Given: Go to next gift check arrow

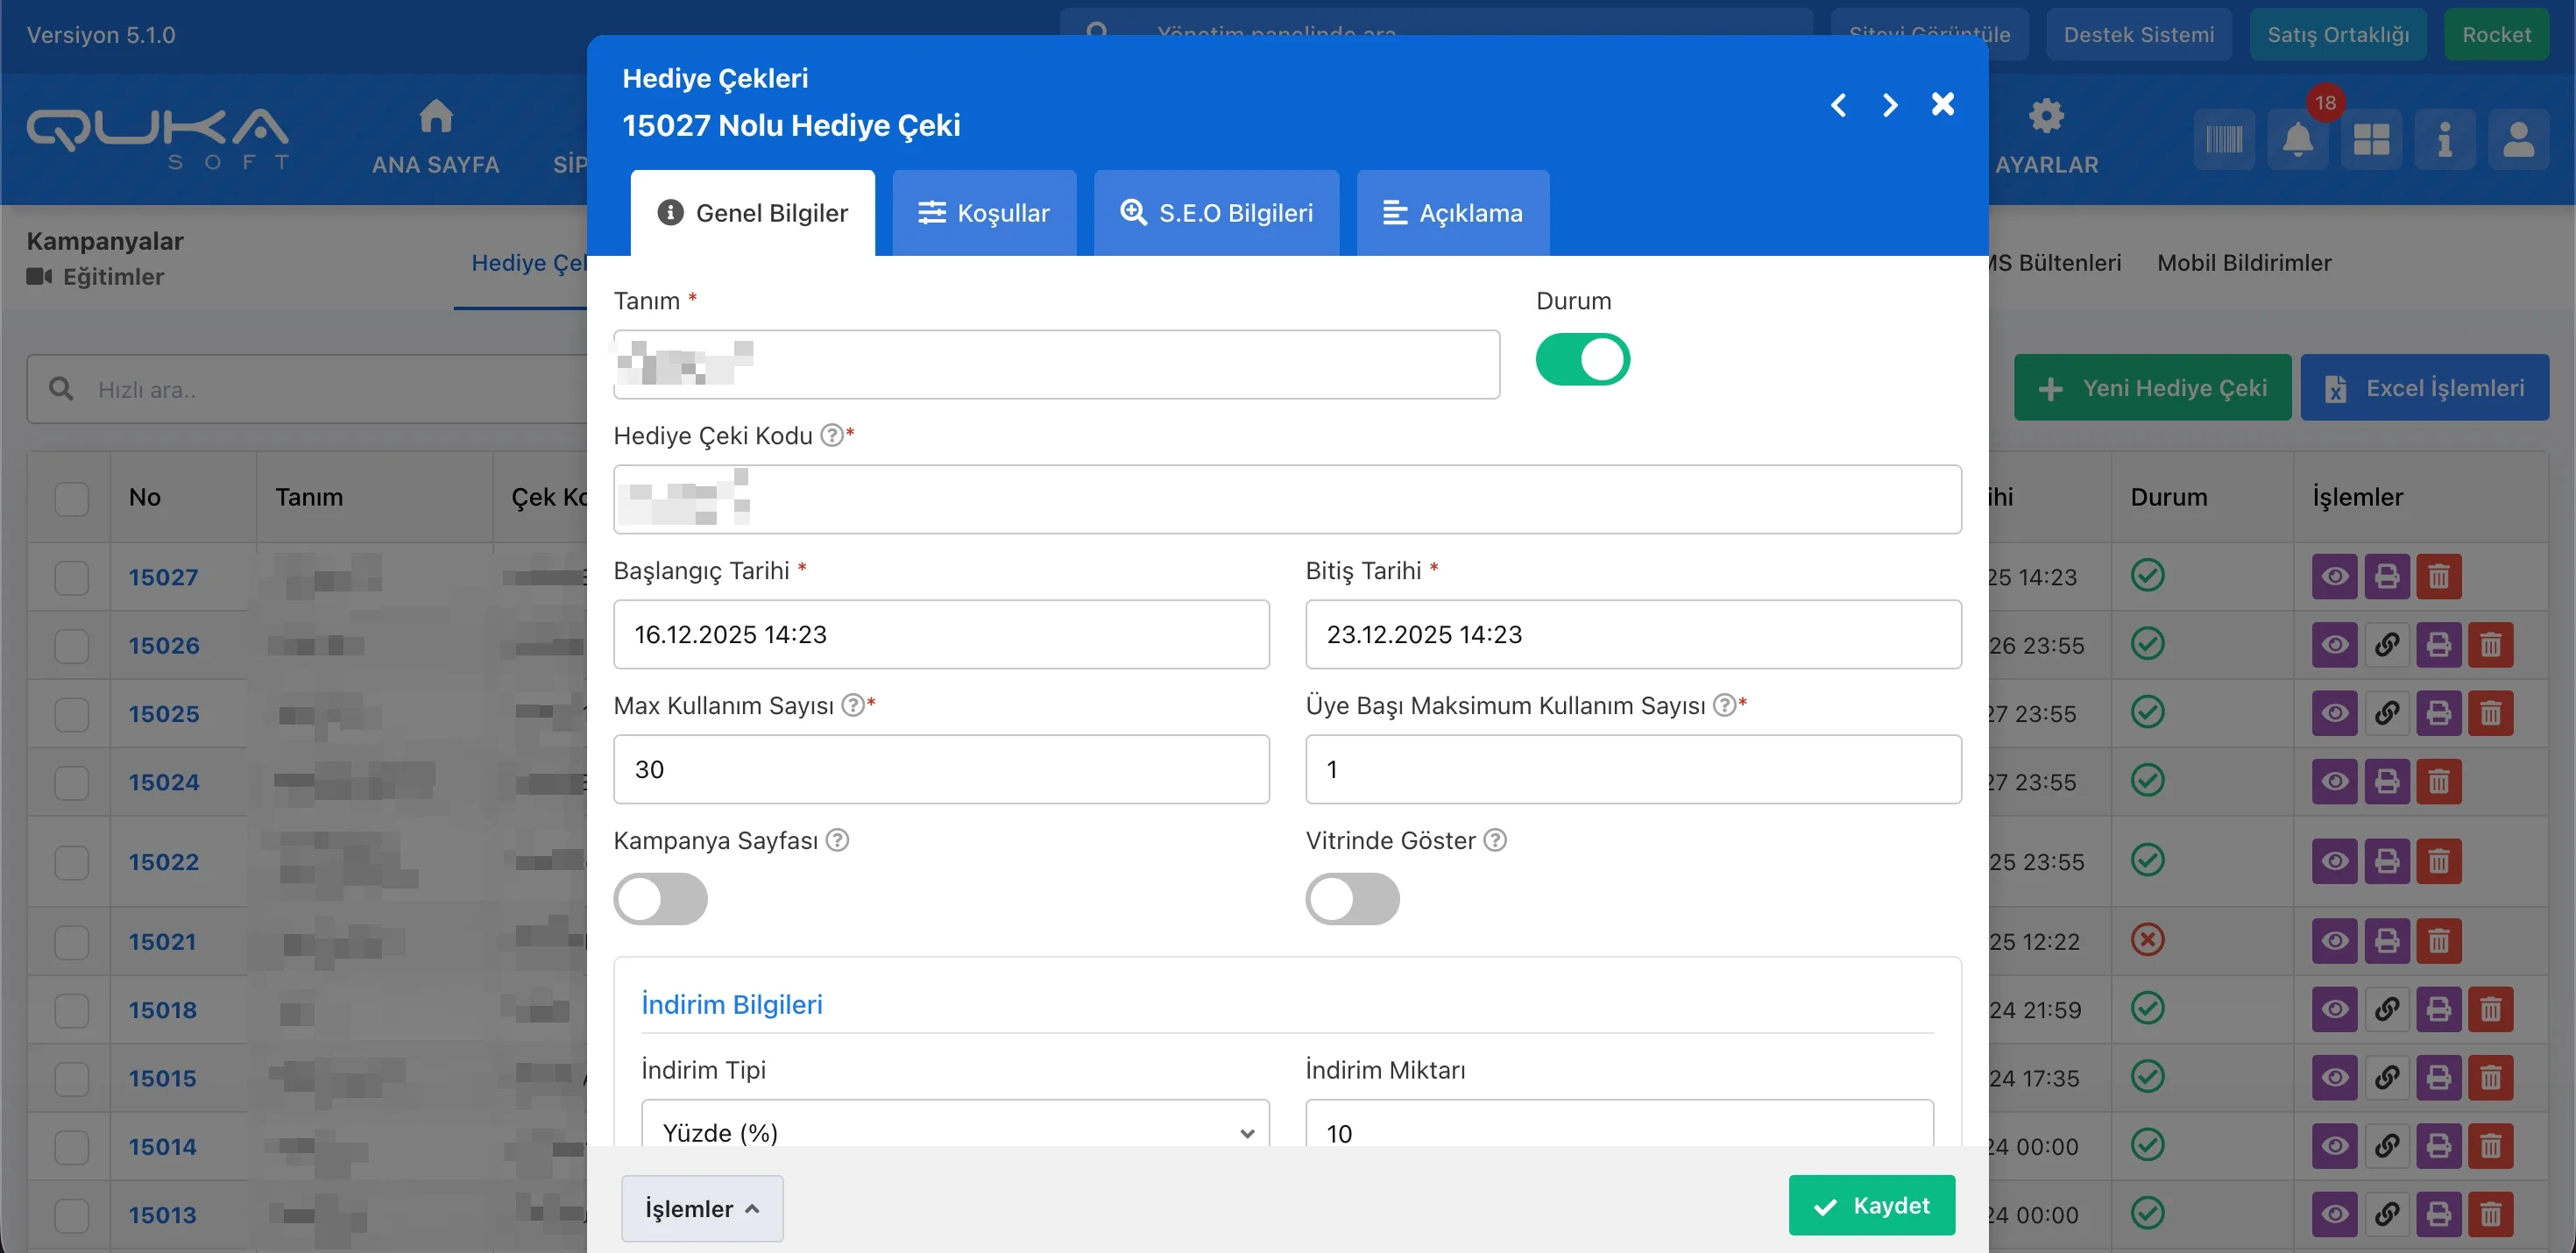Looking at the screenshot, I should (1889, 105).
